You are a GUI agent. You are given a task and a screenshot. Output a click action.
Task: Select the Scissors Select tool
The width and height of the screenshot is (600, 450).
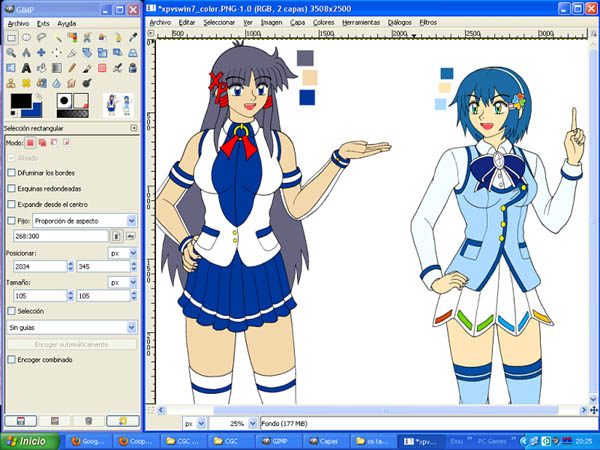(x=87, y=38)
